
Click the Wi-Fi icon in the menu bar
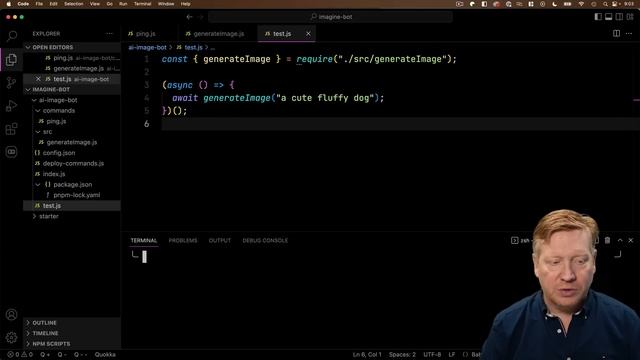[x=581, y=4]
